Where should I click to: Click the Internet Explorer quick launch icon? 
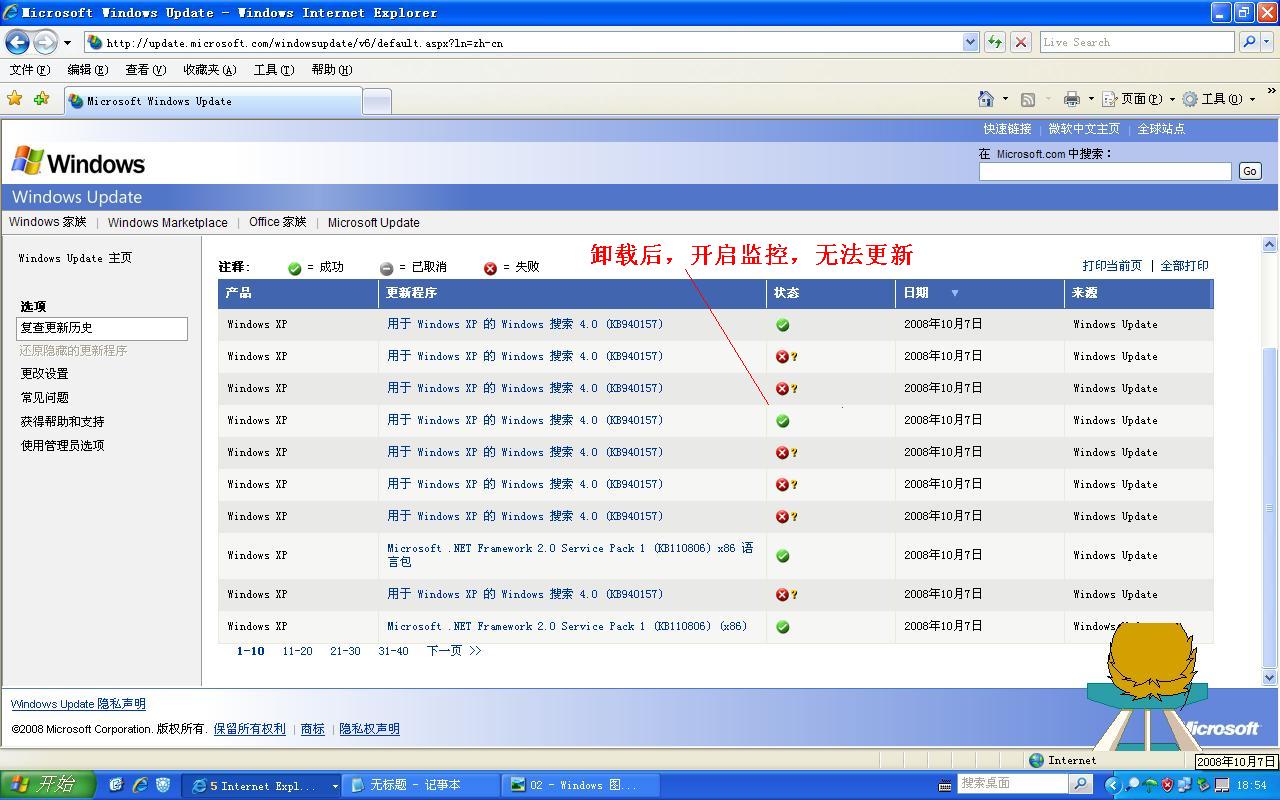coord(139,785)
